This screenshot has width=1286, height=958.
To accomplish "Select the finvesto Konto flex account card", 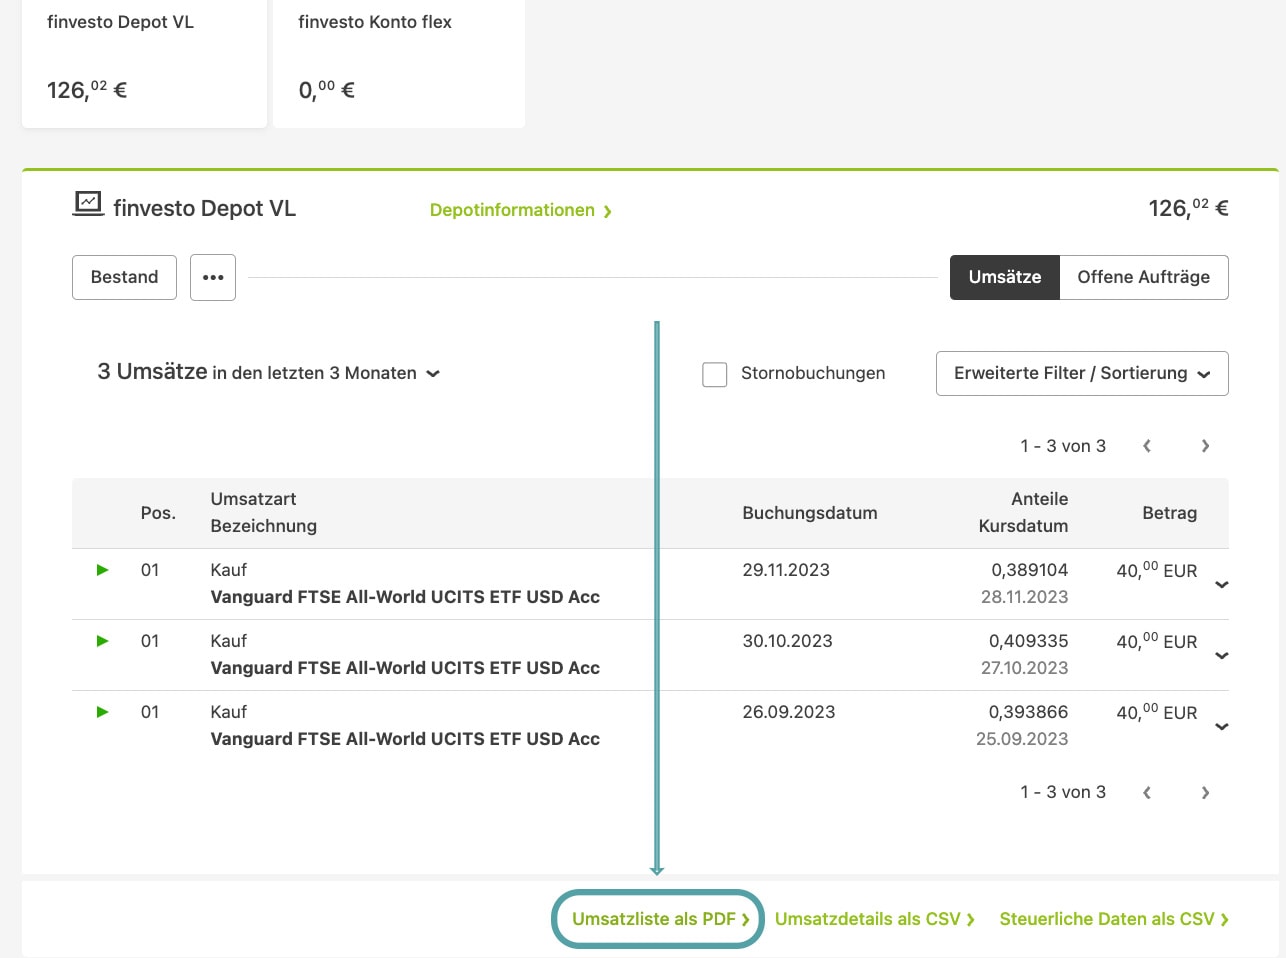I will [399, 62].
